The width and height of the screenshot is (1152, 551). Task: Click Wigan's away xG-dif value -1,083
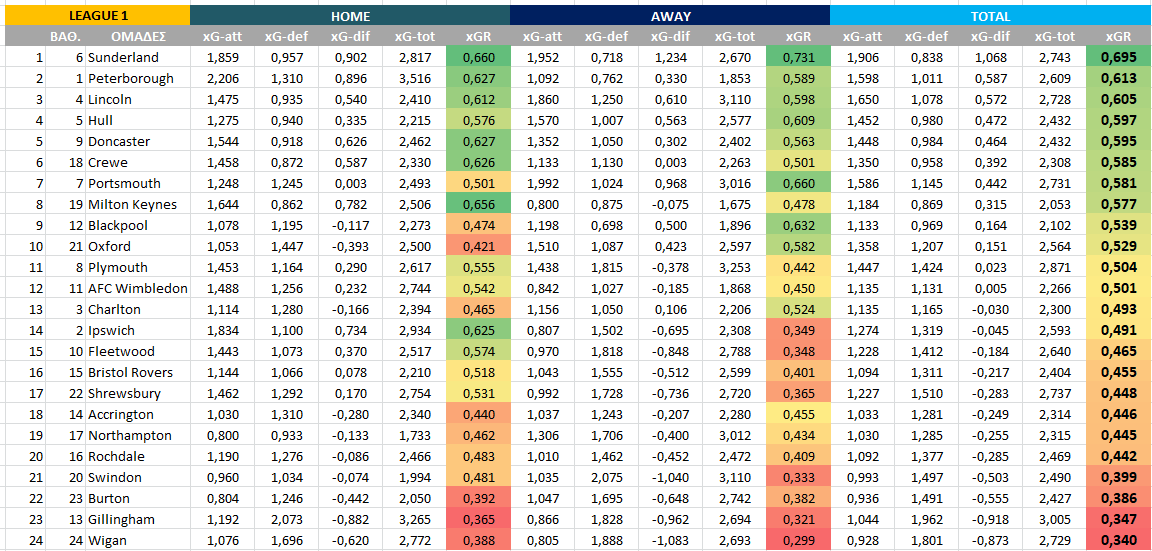(x=670, y=541)
